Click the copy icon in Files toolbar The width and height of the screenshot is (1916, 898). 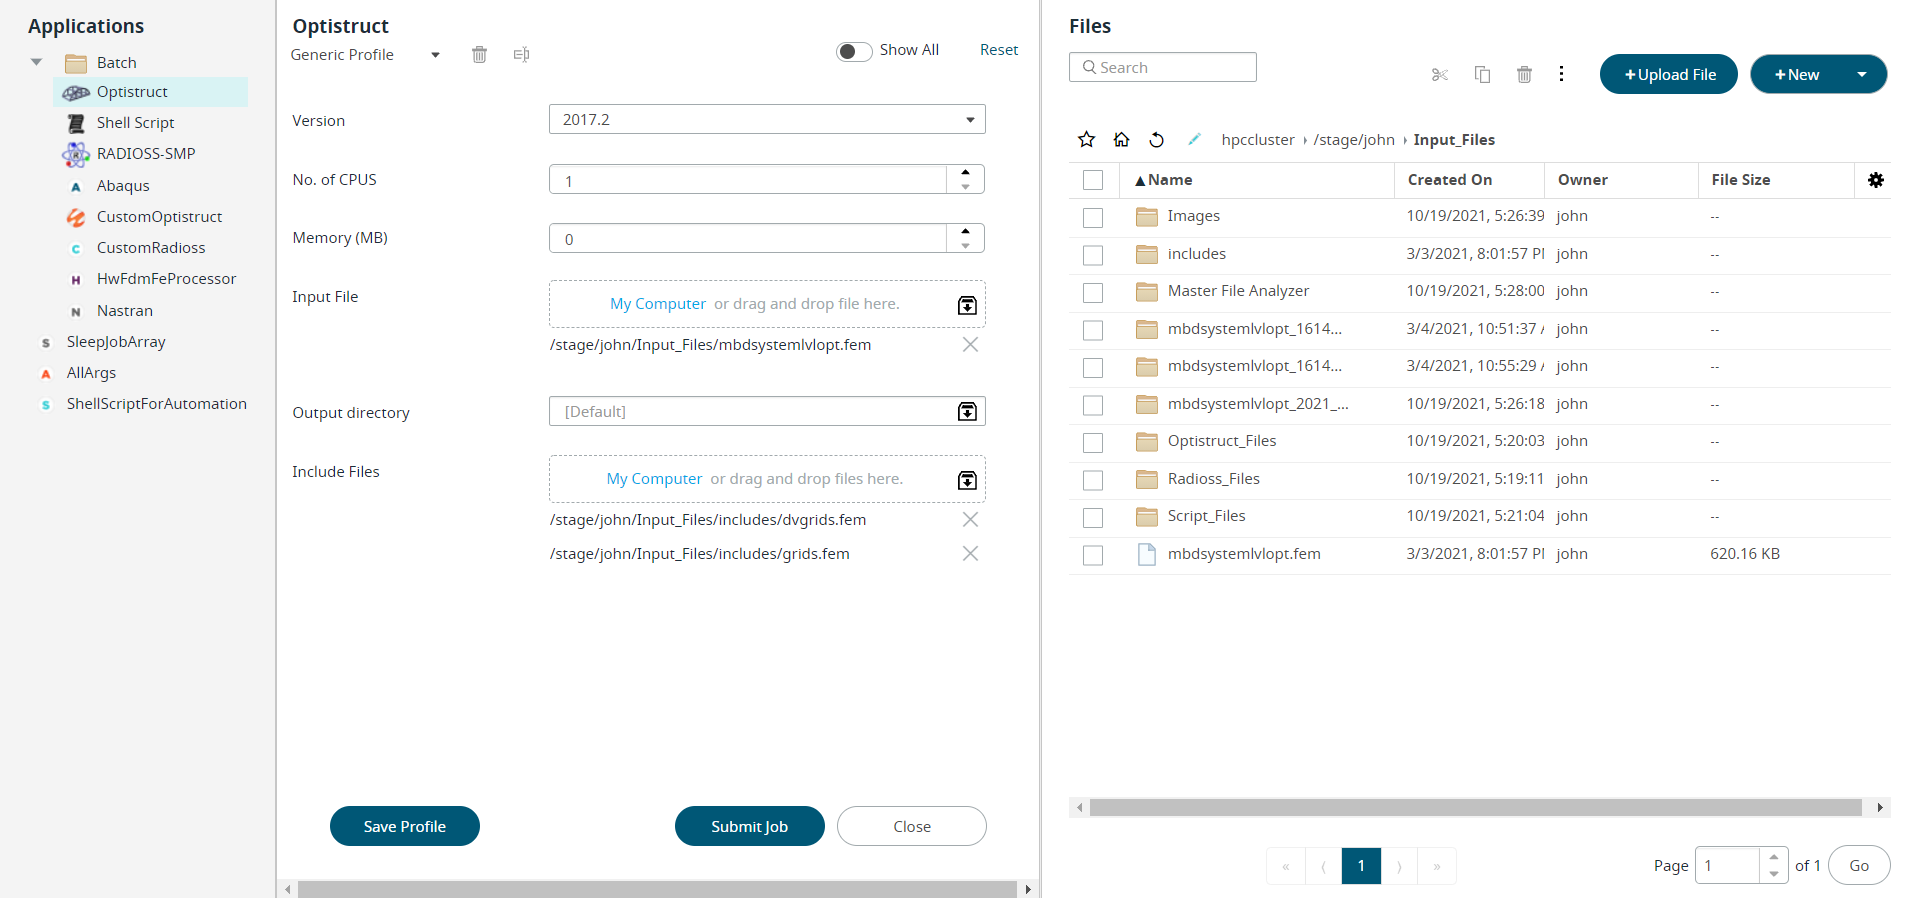[x=1482, y=75]
